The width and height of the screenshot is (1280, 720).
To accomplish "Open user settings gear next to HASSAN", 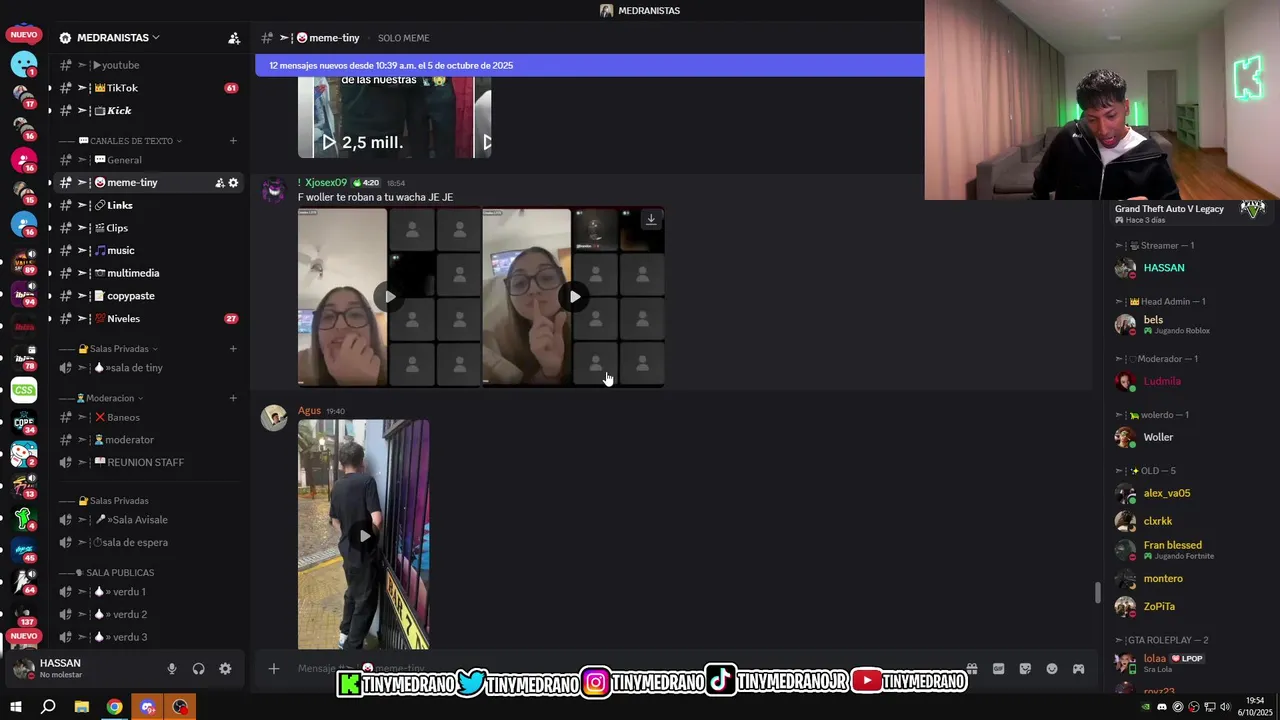I will 225,669.
